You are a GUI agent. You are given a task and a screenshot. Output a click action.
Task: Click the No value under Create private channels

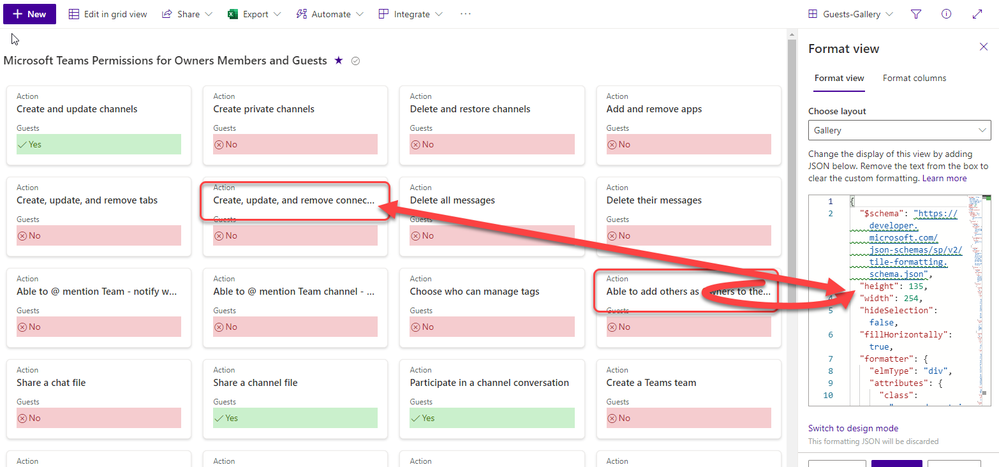[295, 144]
